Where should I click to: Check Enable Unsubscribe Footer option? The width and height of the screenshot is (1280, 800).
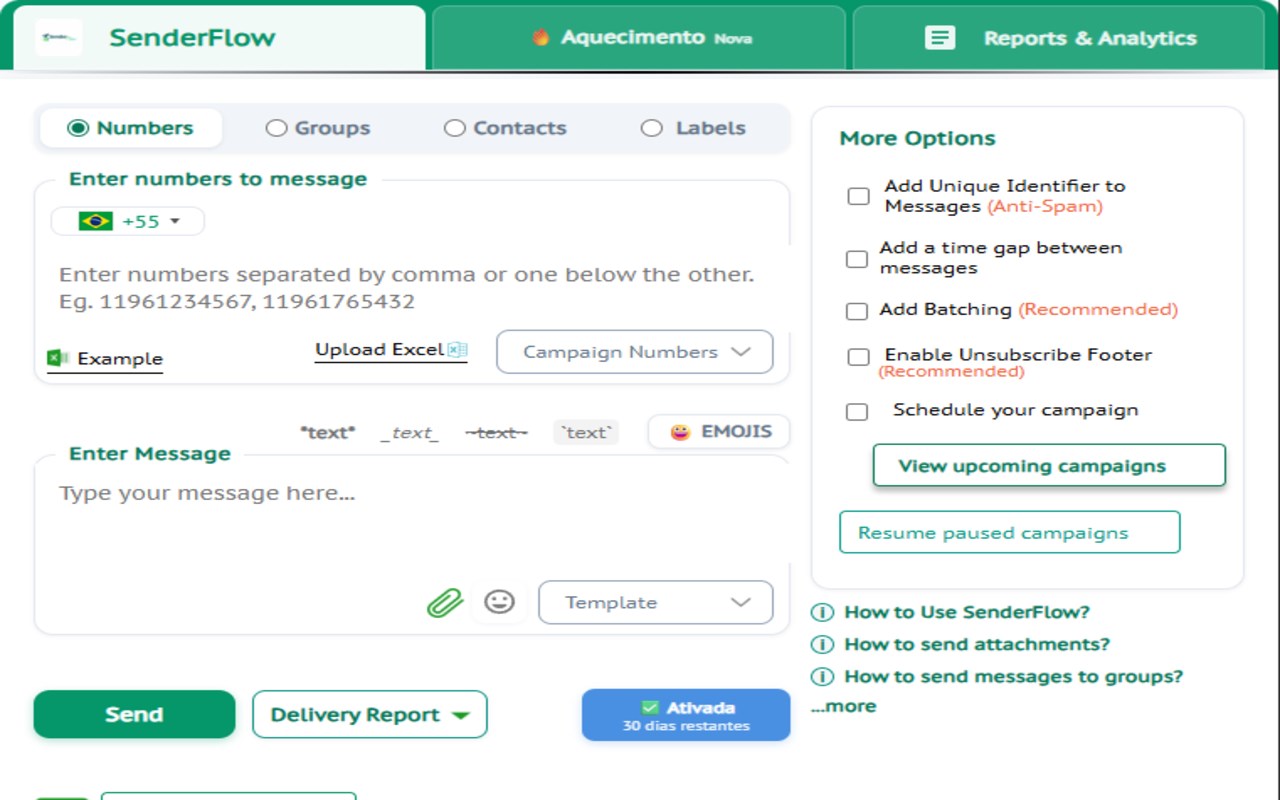pos(858,357)
